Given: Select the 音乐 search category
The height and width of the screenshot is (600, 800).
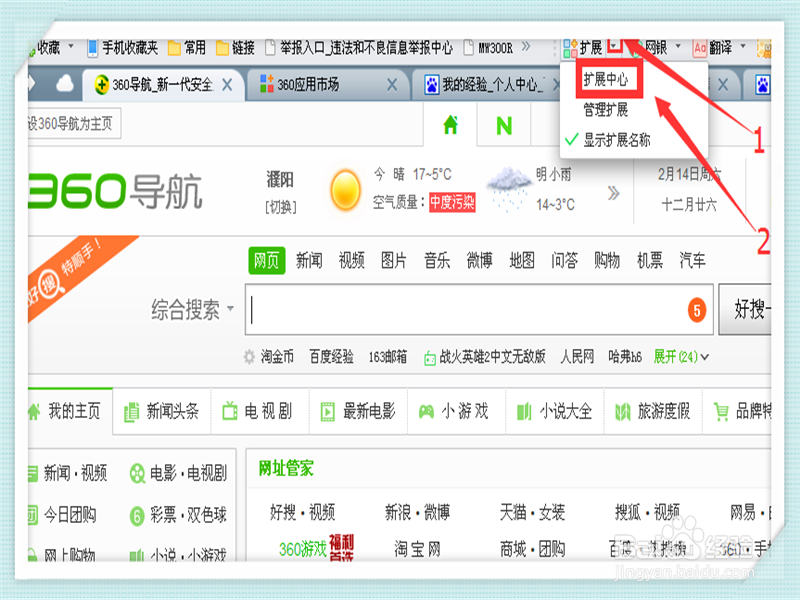Looking at the screenshot, I should pos(437,261).
